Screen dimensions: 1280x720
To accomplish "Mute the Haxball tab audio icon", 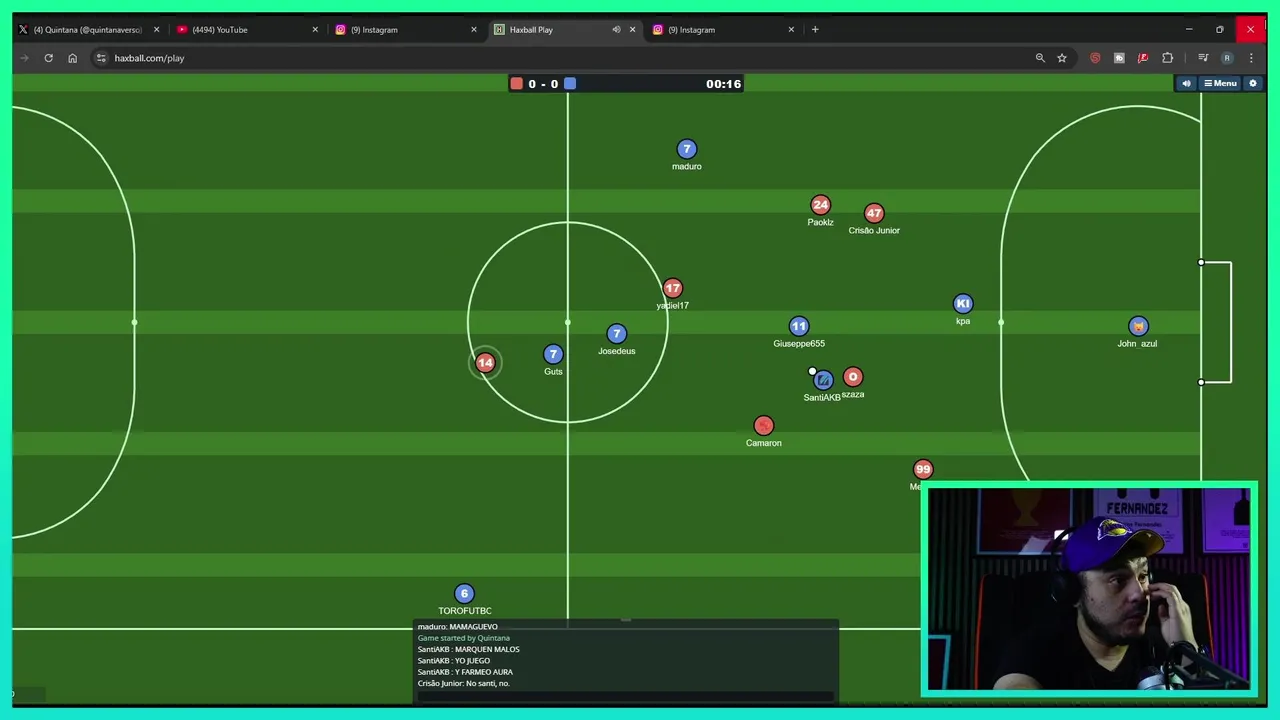I will (x=616, y=30).
